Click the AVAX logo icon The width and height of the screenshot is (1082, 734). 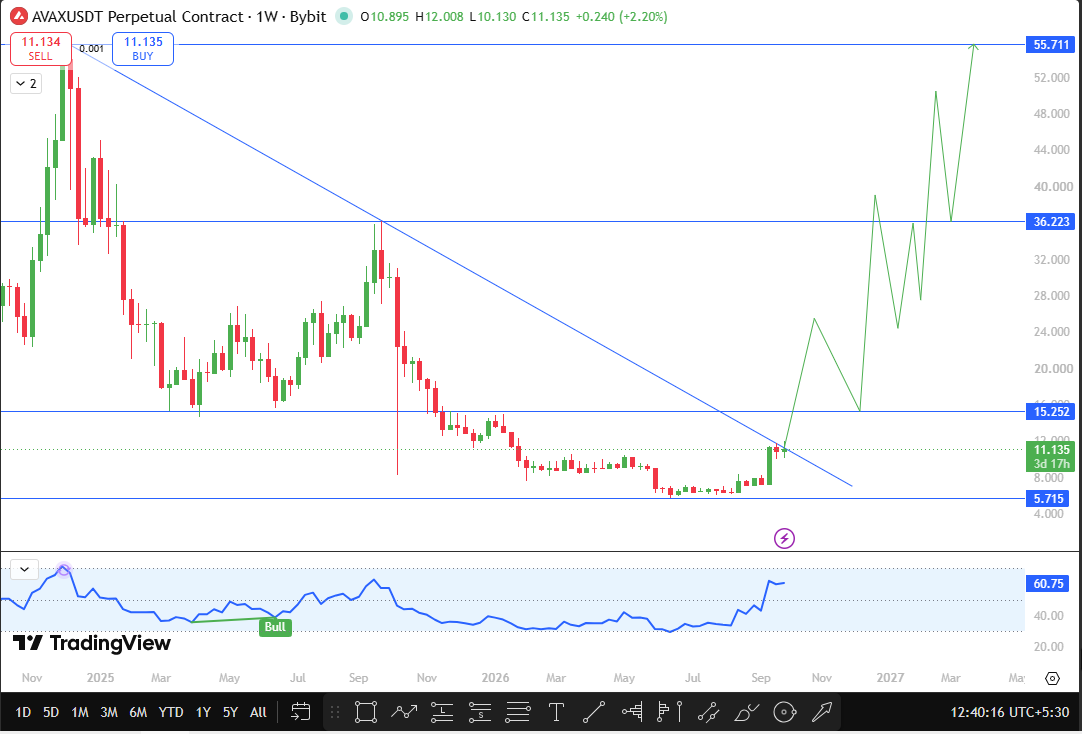(19, 16)
